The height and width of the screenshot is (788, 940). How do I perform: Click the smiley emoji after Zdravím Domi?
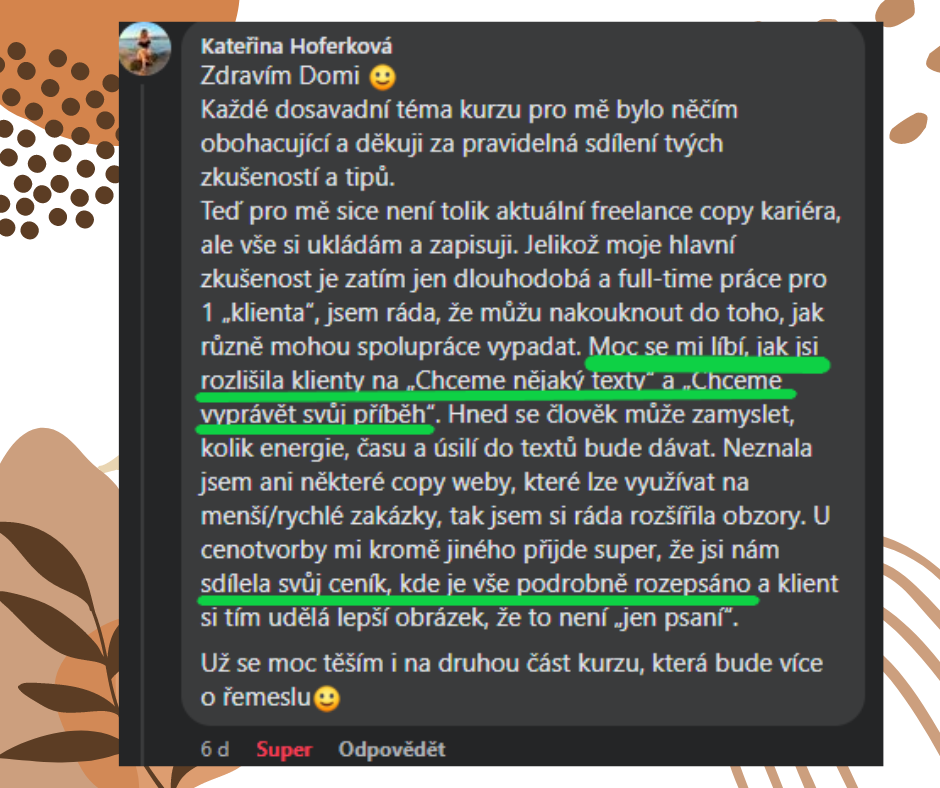point(382,77)
